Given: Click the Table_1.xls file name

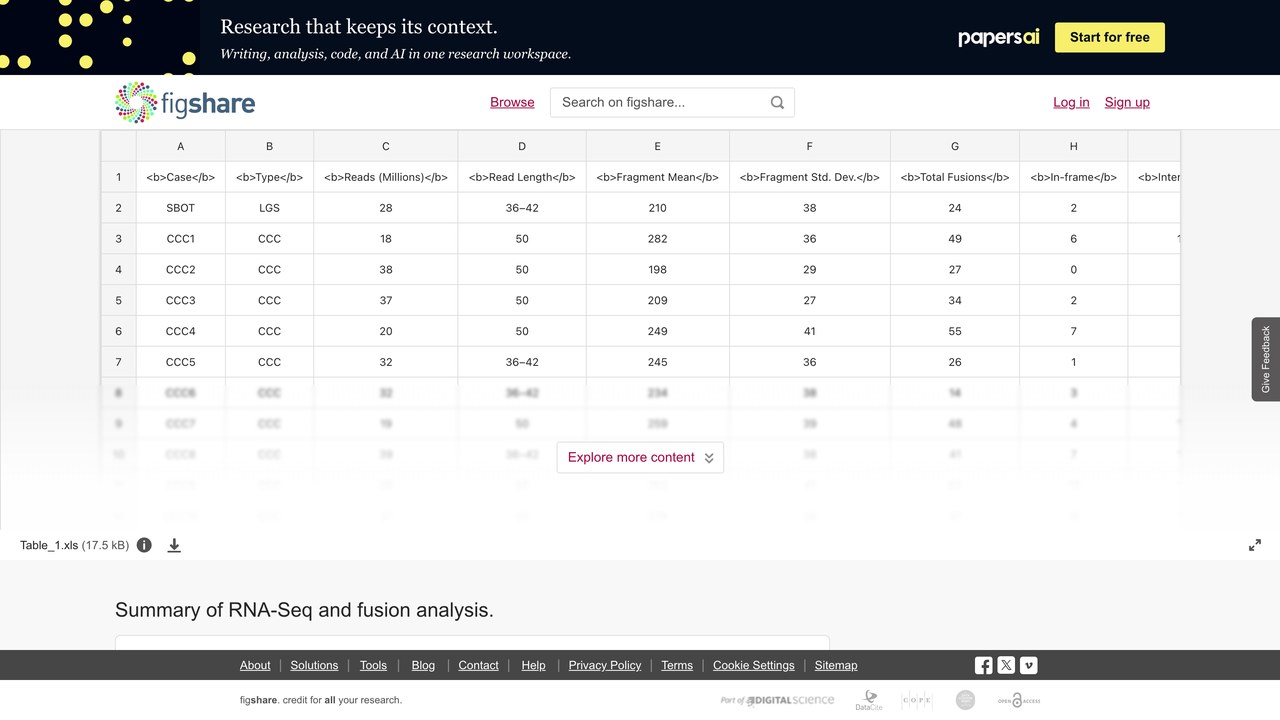Looking at the screenshot, I should pyautogui.click(x=49, y=545).
